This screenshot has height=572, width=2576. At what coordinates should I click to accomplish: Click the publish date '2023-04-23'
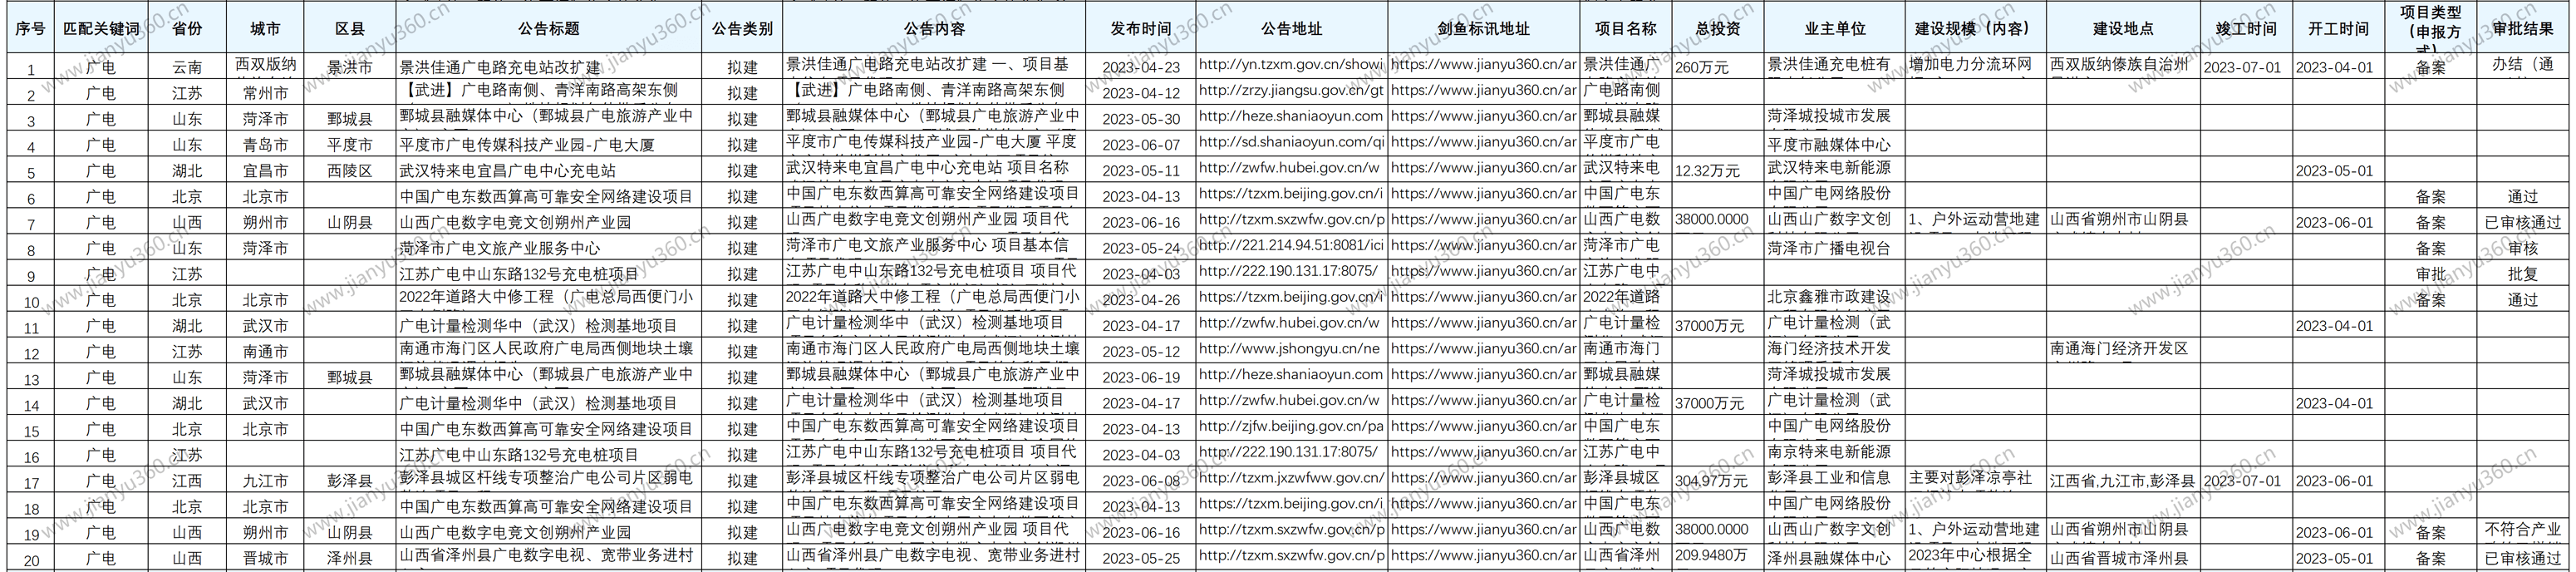(1141, 68)
